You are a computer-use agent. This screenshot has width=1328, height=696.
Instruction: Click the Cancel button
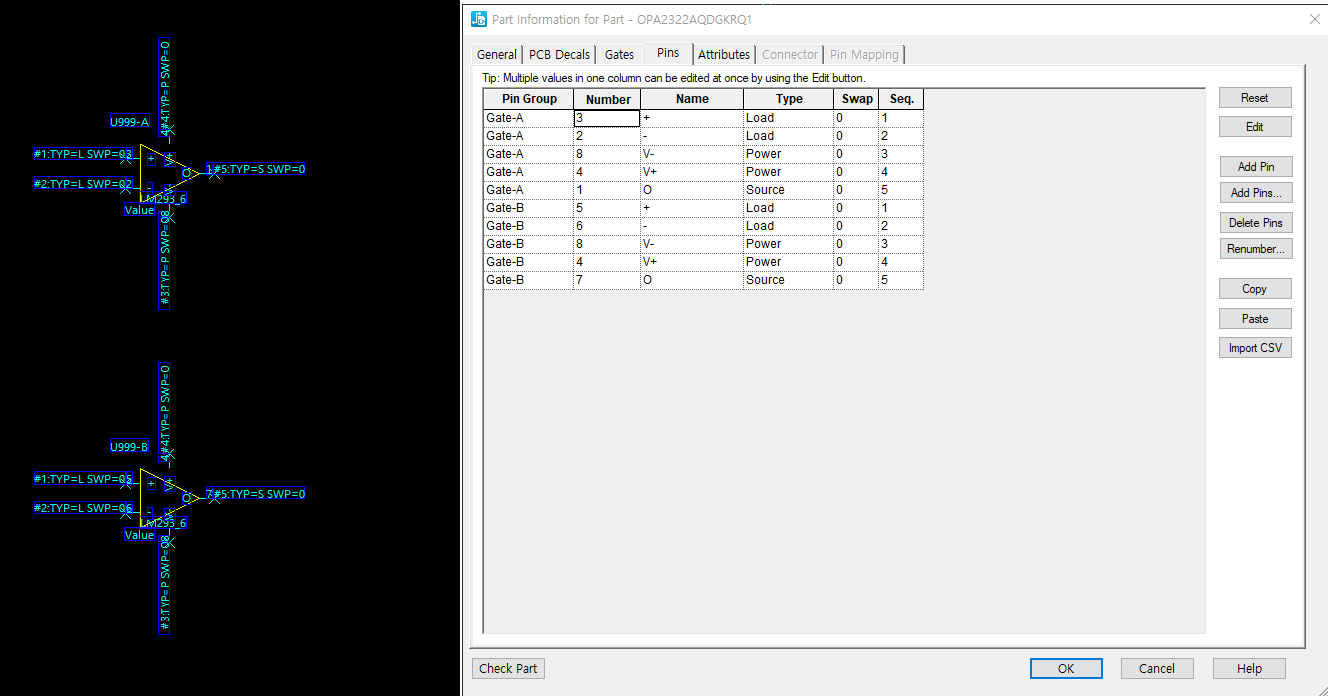pos(1156,669)
